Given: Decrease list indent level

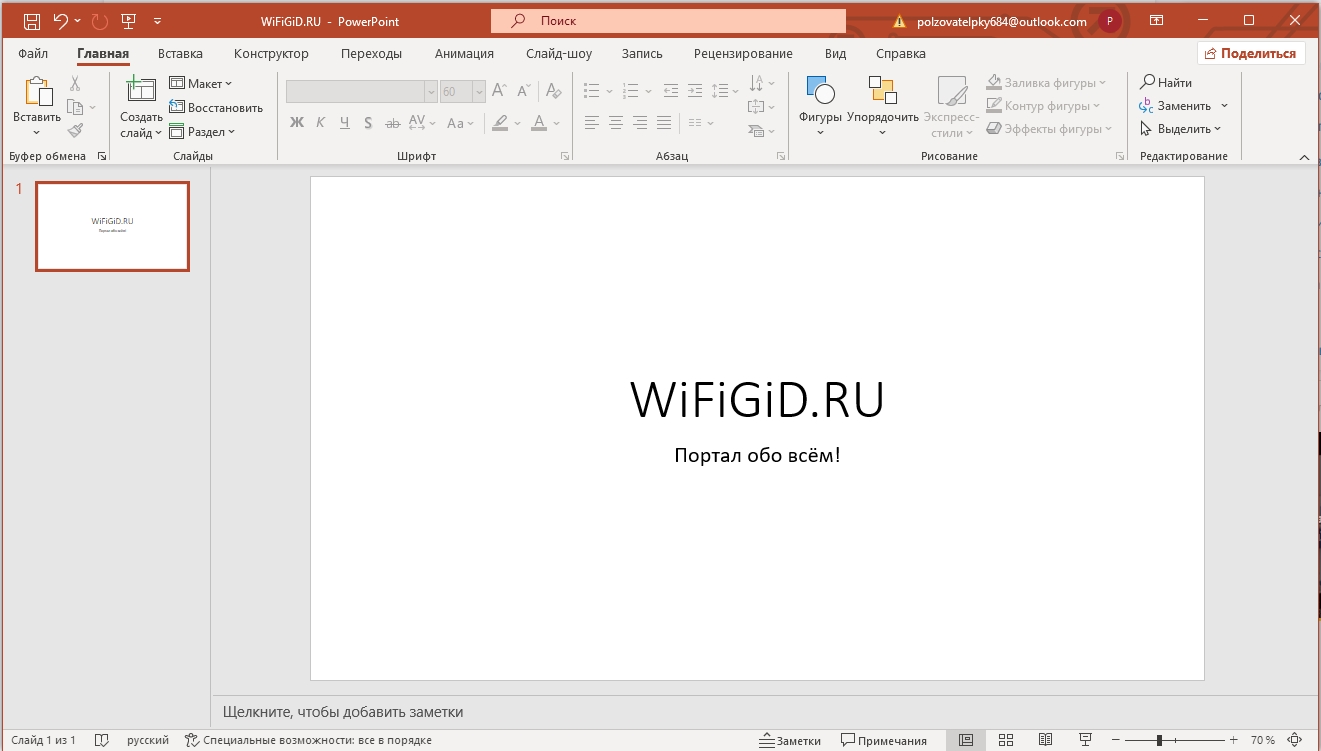Looking at the screenshot, I should tap(670, 91).
